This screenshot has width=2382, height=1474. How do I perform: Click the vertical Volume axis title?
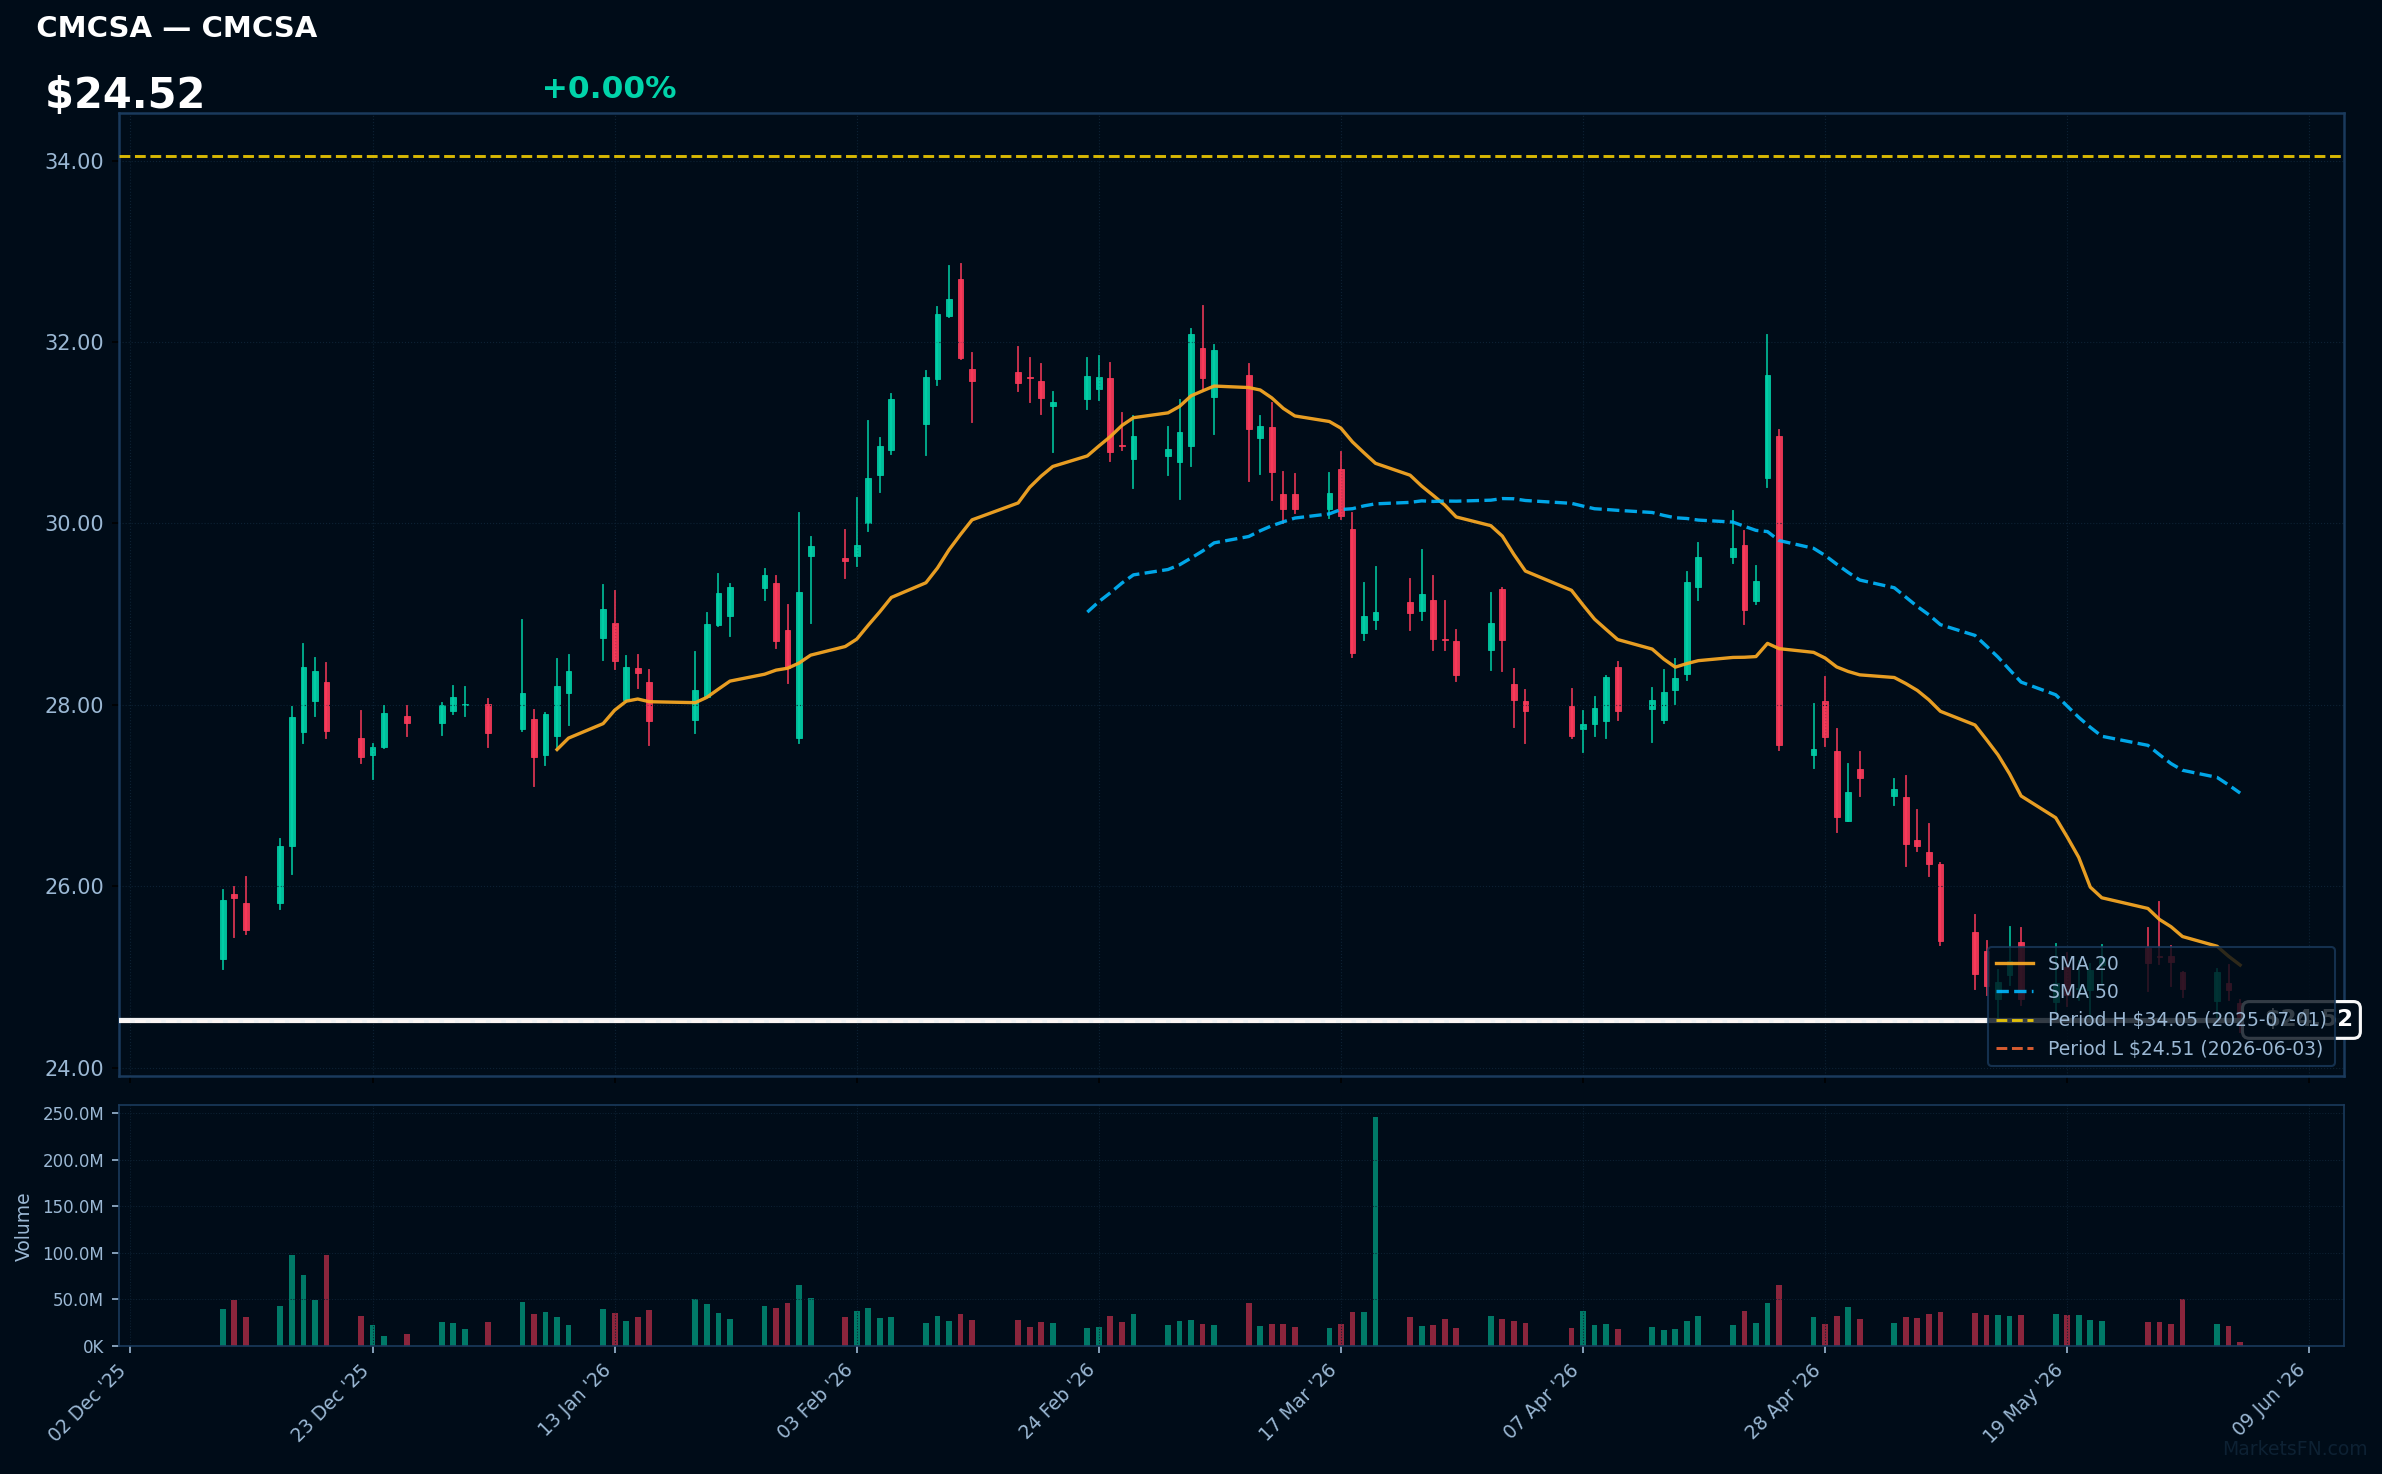(x=22, y=1227)
